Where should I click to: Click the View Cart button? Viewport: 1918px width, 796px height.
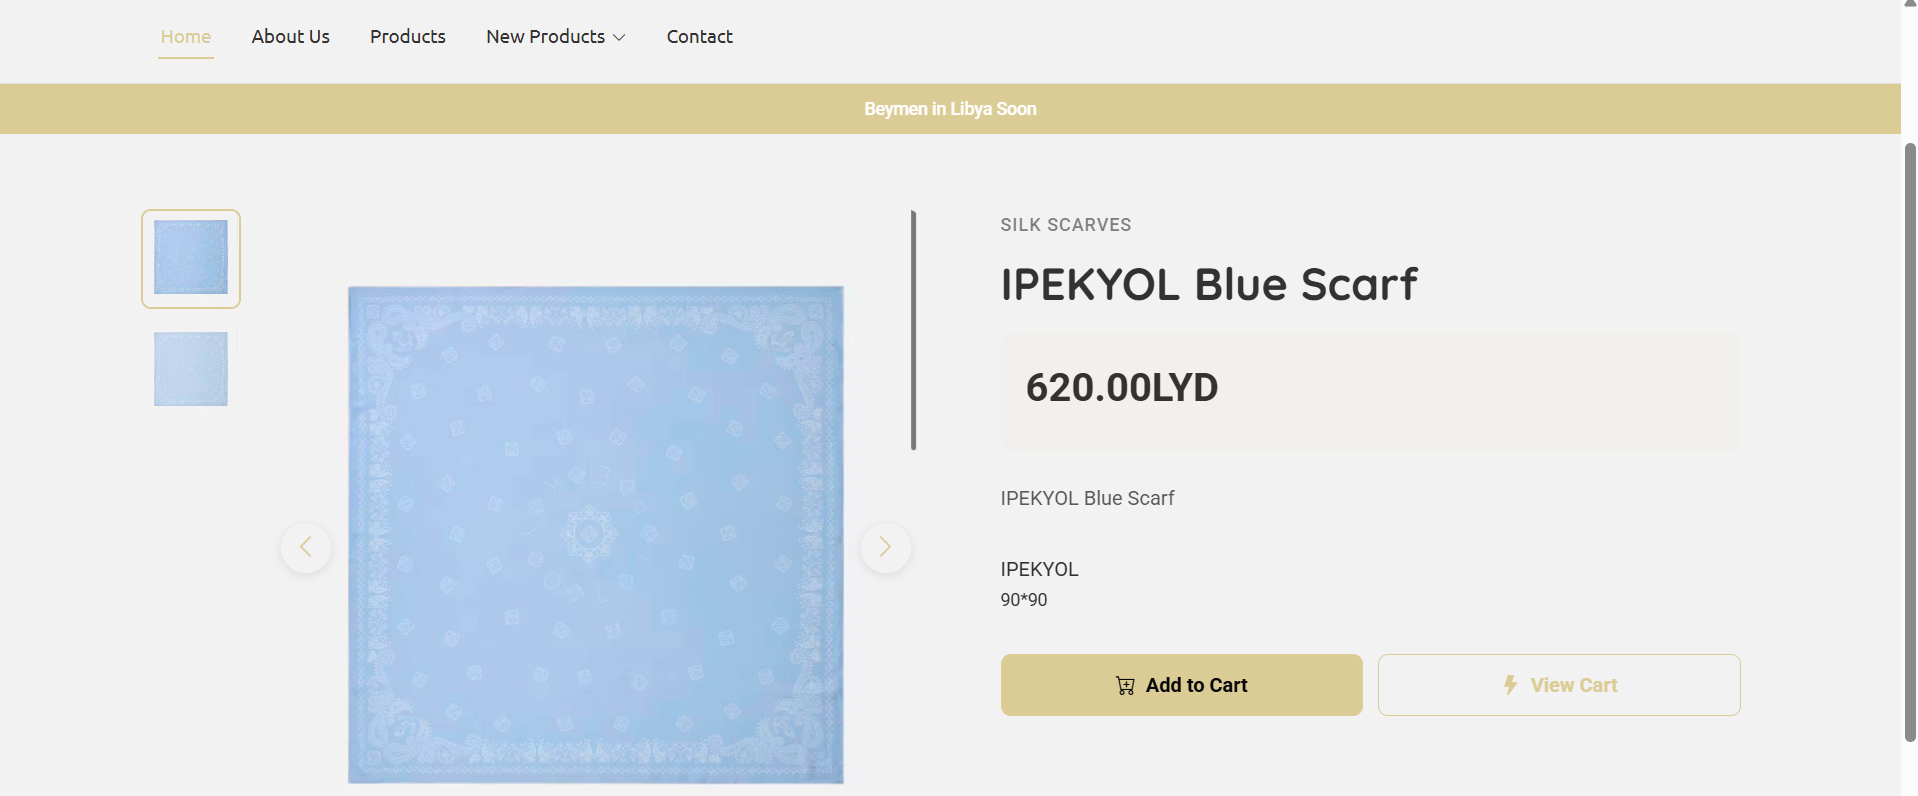click(1558, 685)
